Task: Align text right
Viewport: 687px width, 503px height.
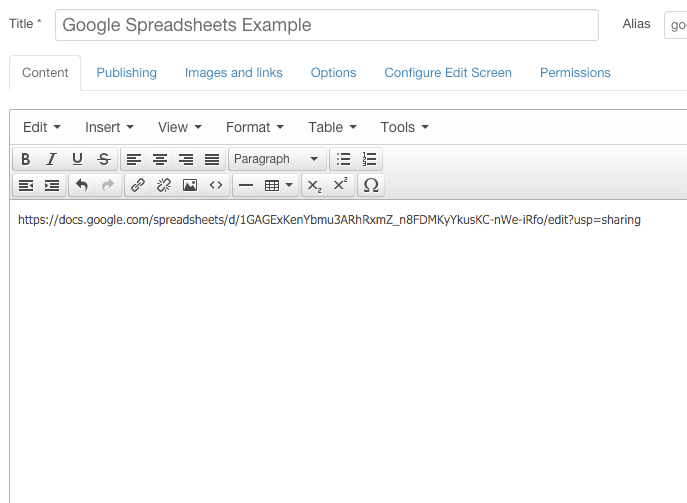Action: [186, 159]
